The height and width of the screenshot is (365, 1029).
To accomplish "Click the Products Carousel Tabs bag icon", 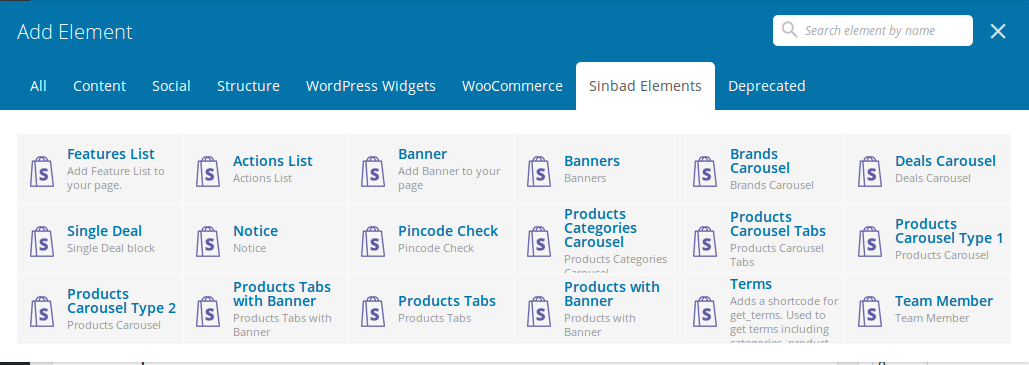I will click(x=705, y=242).
